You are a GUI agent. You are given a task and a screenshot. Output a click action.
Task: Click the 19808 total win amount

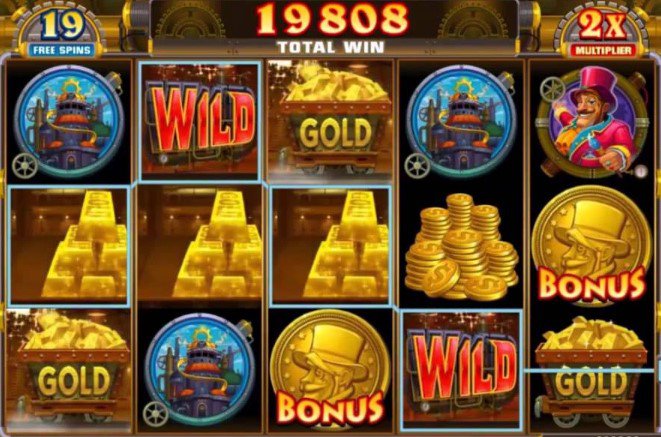(x=332, y=20)
